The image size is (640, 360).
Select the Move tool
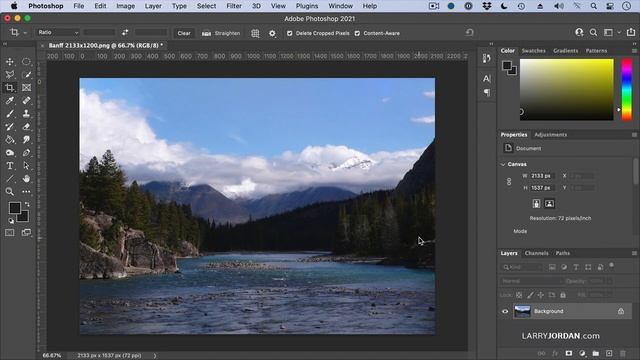pyautogui.click(x=10, y=62)
